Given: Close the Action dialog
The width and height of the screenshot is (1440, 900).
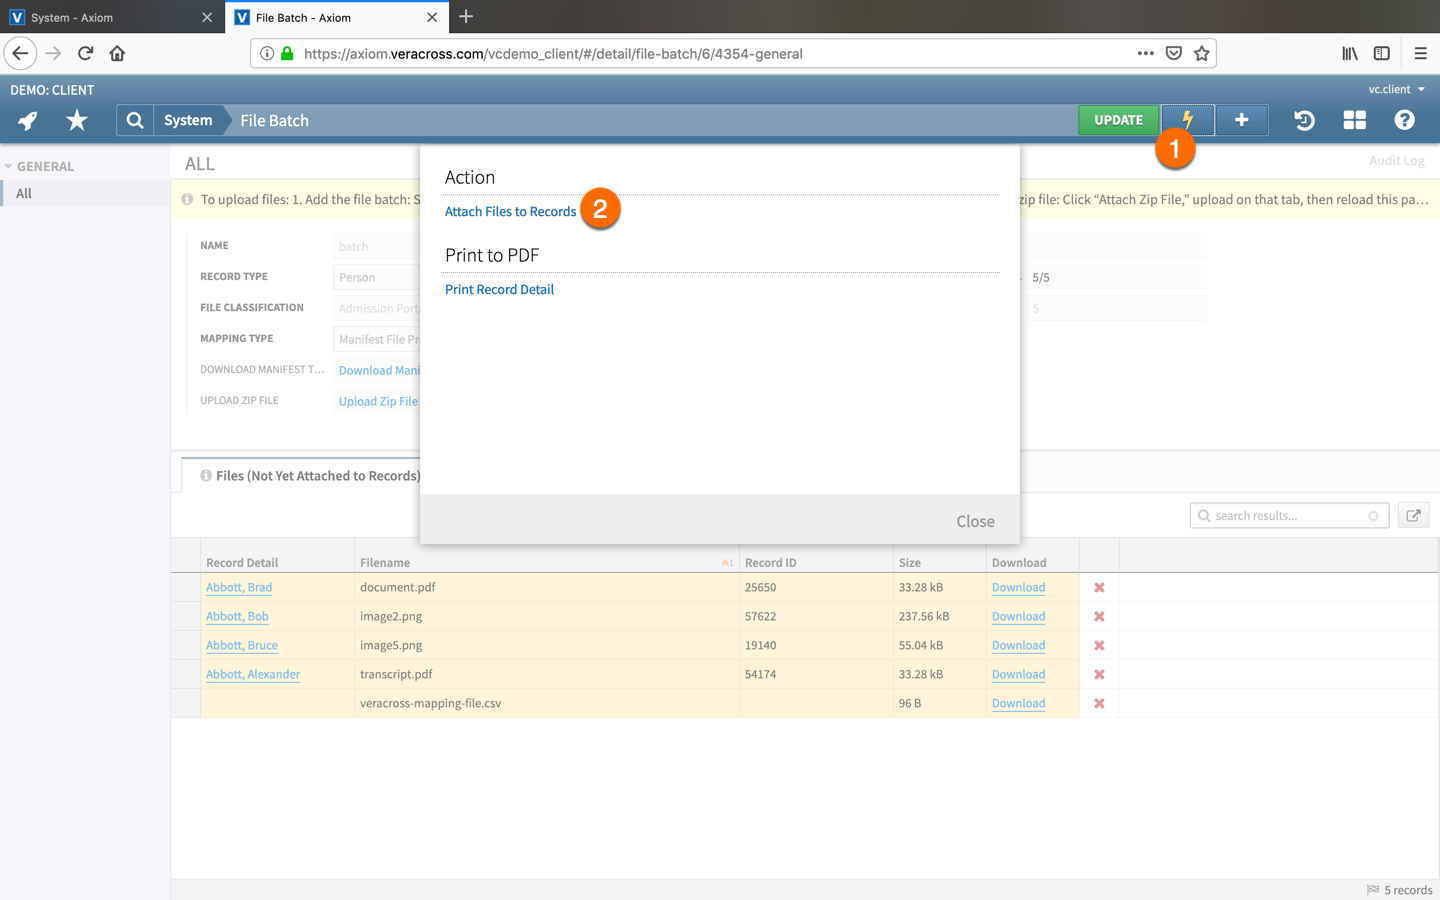Looking at the screenshot, I should click(x=975, y=521).
